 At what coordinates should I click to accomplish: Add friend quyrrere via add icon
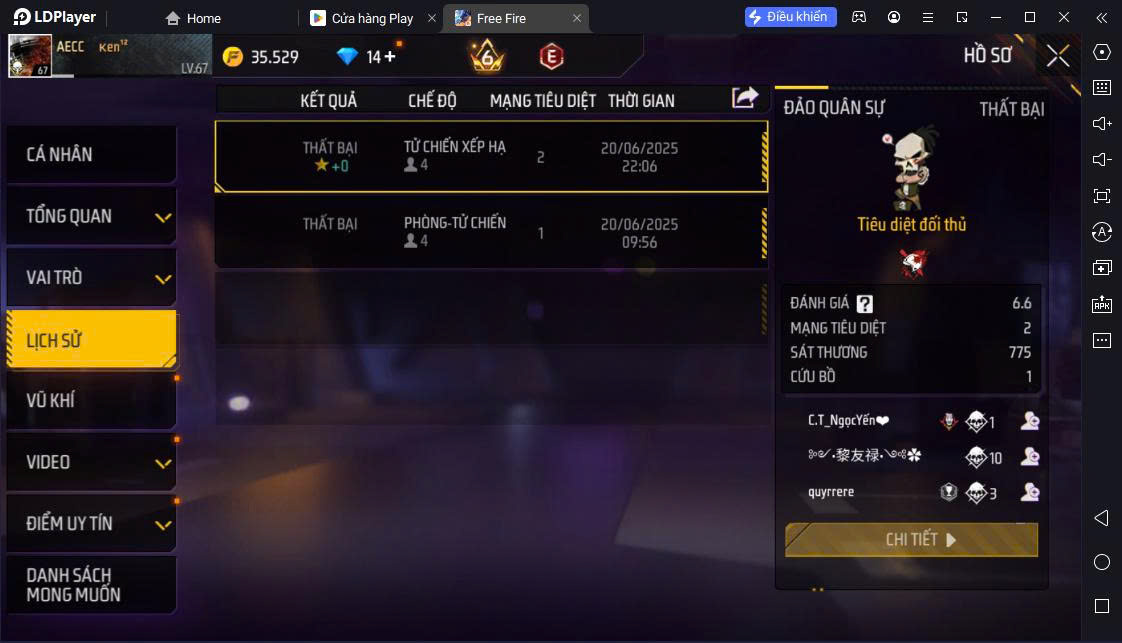pyautogui.click(x=1030, y=492)
